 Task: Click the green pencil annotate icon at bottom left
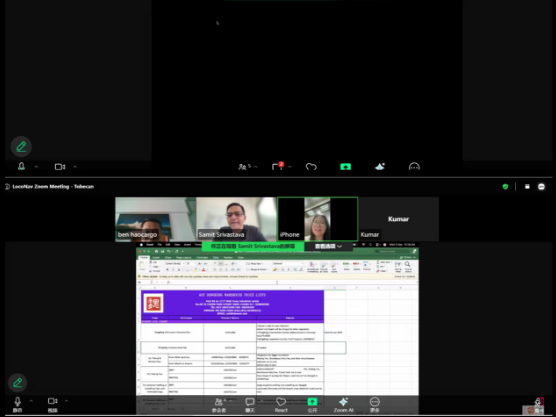coord(18,383)
